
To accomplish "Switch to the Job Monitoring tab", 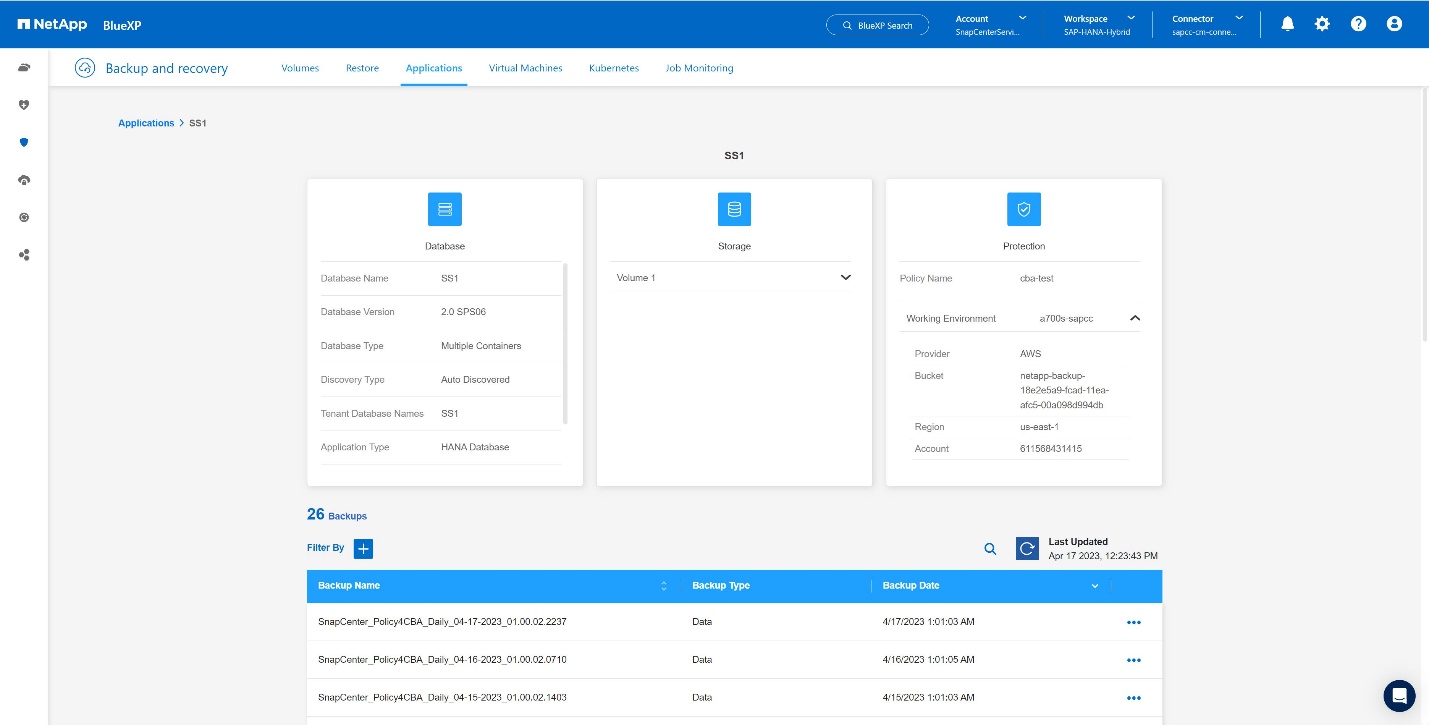I will [699, 68].
